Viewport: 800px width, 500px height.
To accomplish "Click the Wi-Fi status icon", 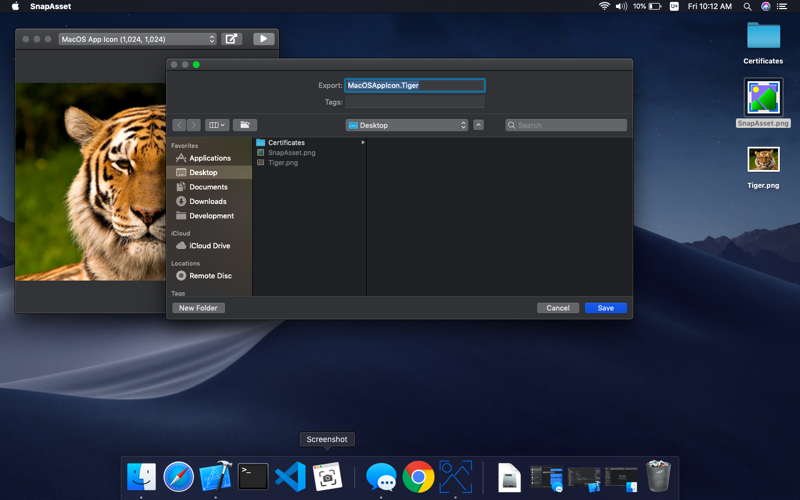I will tap(604, 6).
